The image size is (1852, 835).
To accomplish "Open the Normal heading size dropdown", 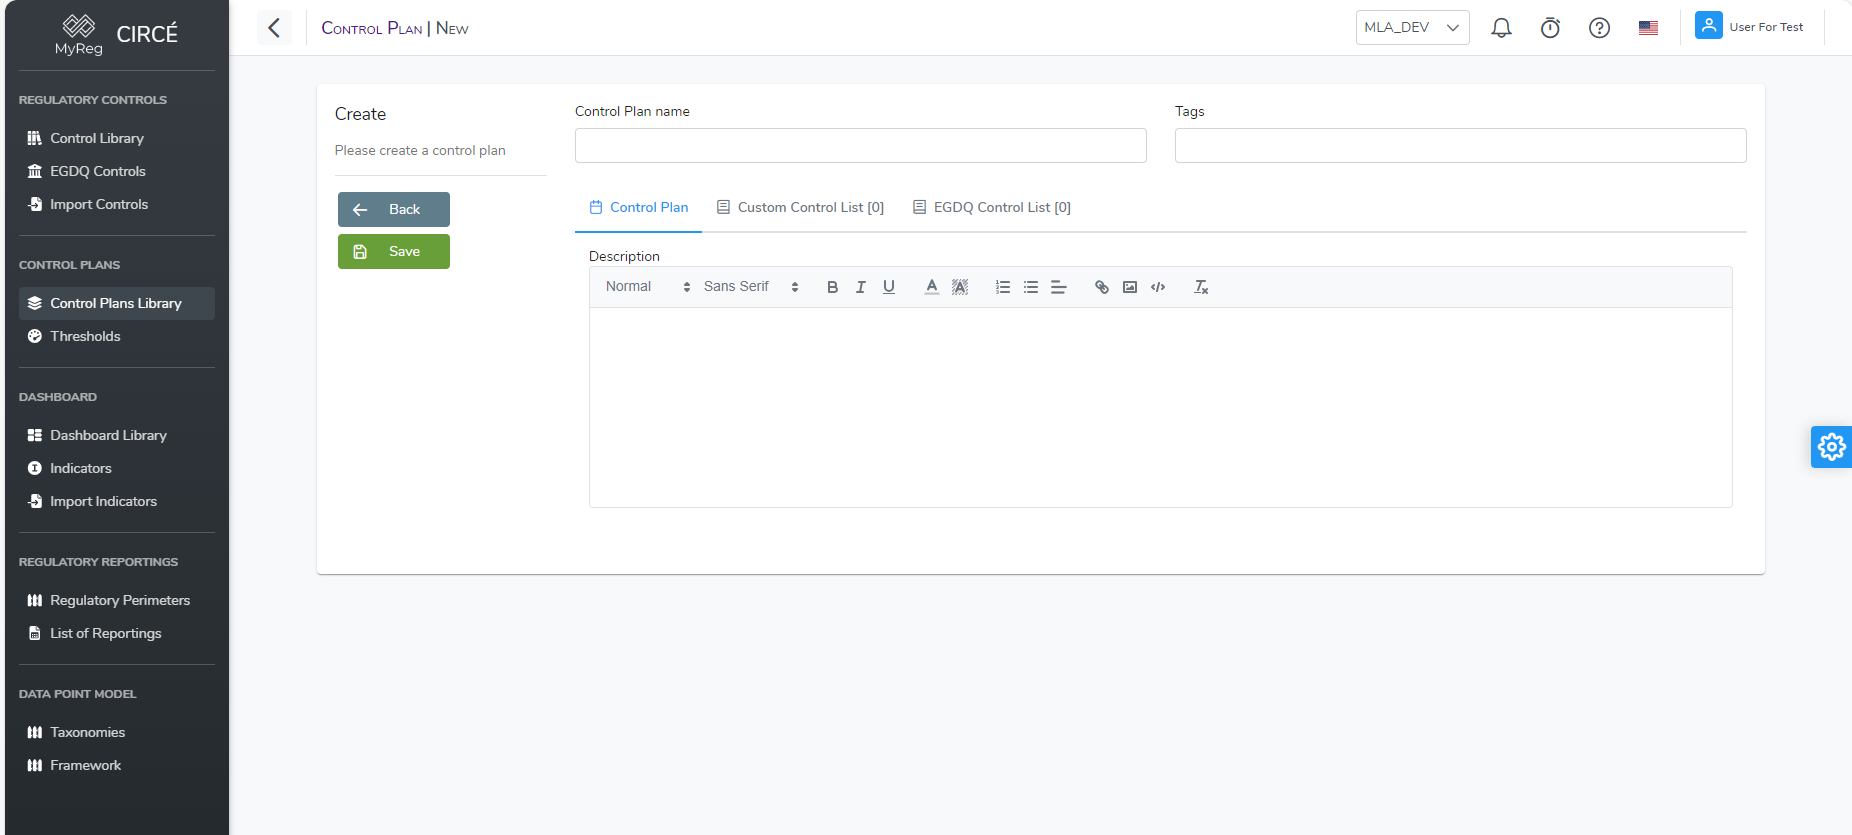I will pos(647,287).
